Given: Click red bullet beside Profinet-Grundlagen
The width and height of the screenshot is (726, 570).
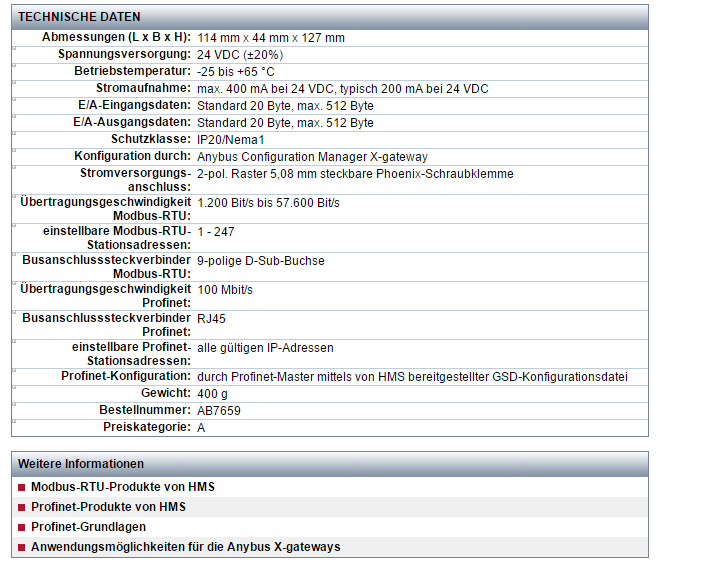Looking at the screenshot, I should click(x=21, y=527).
